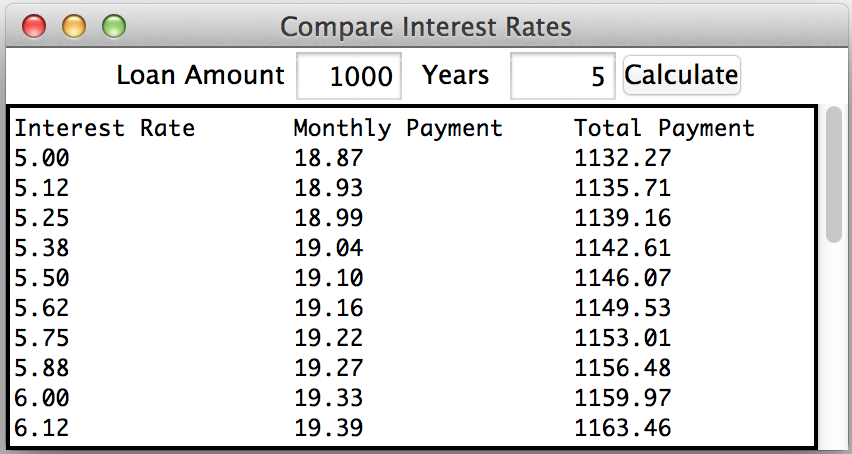Click the 1139.16 total payment value
Screen dimensions: 852x454
[x=622, y=218]
